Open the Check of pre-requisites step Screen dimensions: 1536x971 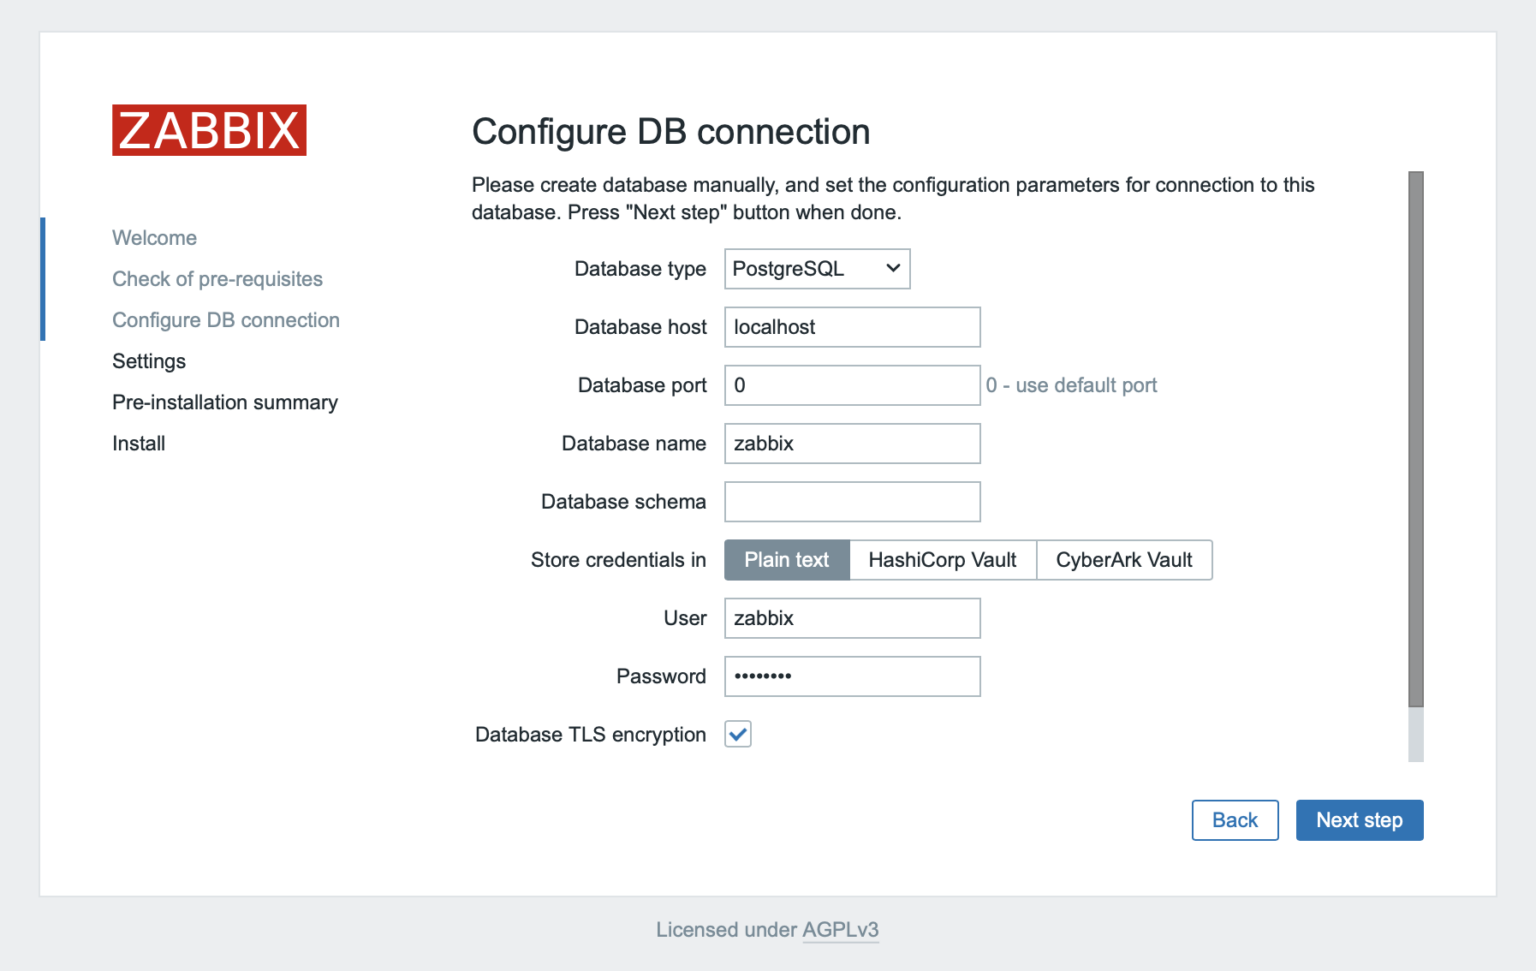click(217, 279)
